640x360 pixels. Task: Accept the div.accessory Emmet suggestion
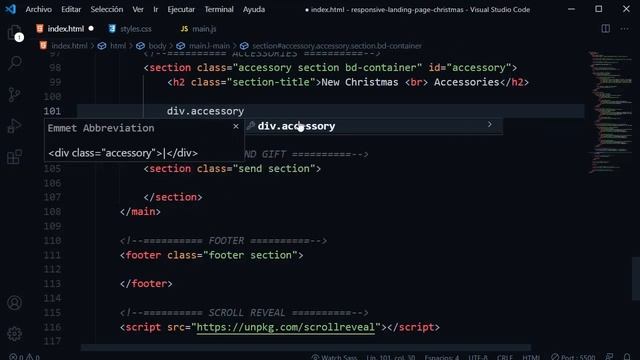[373, 126]
